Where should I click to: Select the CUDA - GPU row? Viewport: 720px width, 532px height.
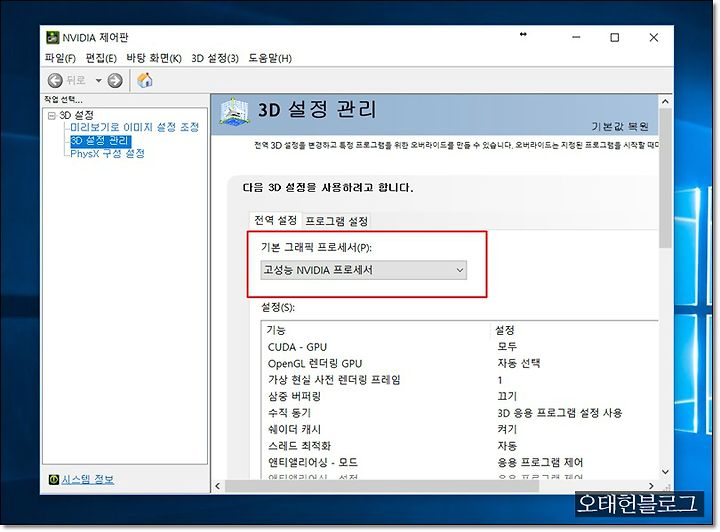point(459,347)
